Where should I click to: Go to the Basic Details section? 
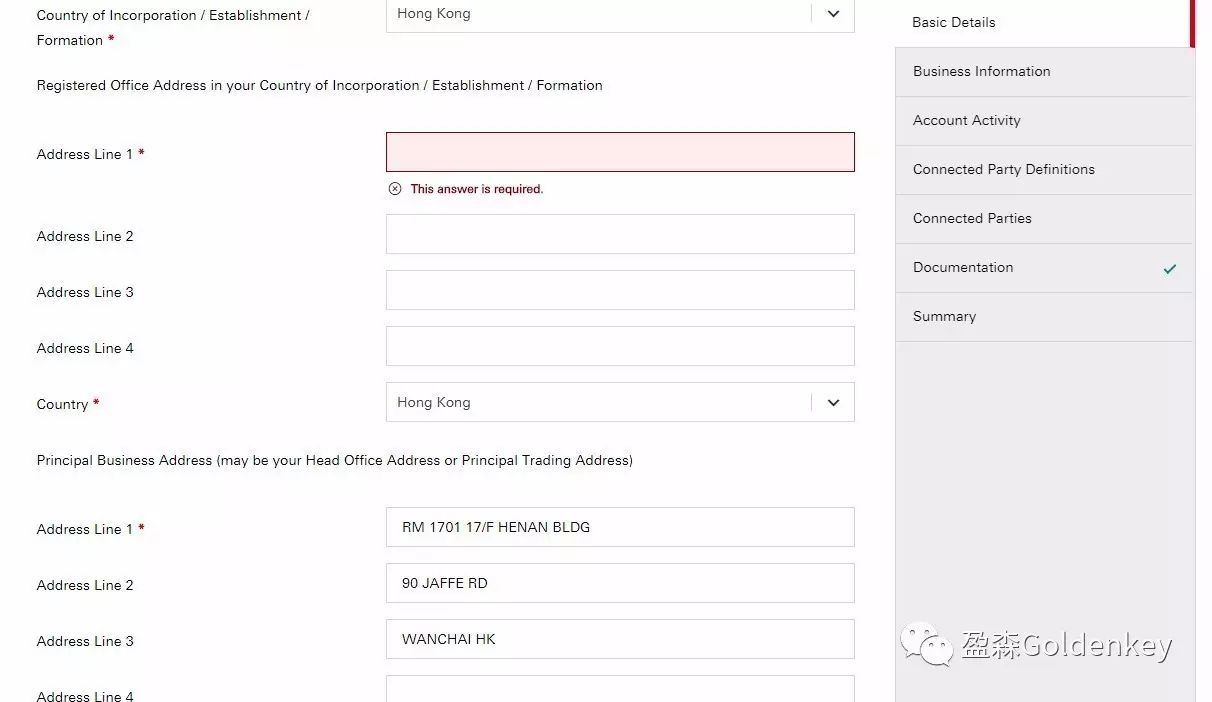pos(954,22)
